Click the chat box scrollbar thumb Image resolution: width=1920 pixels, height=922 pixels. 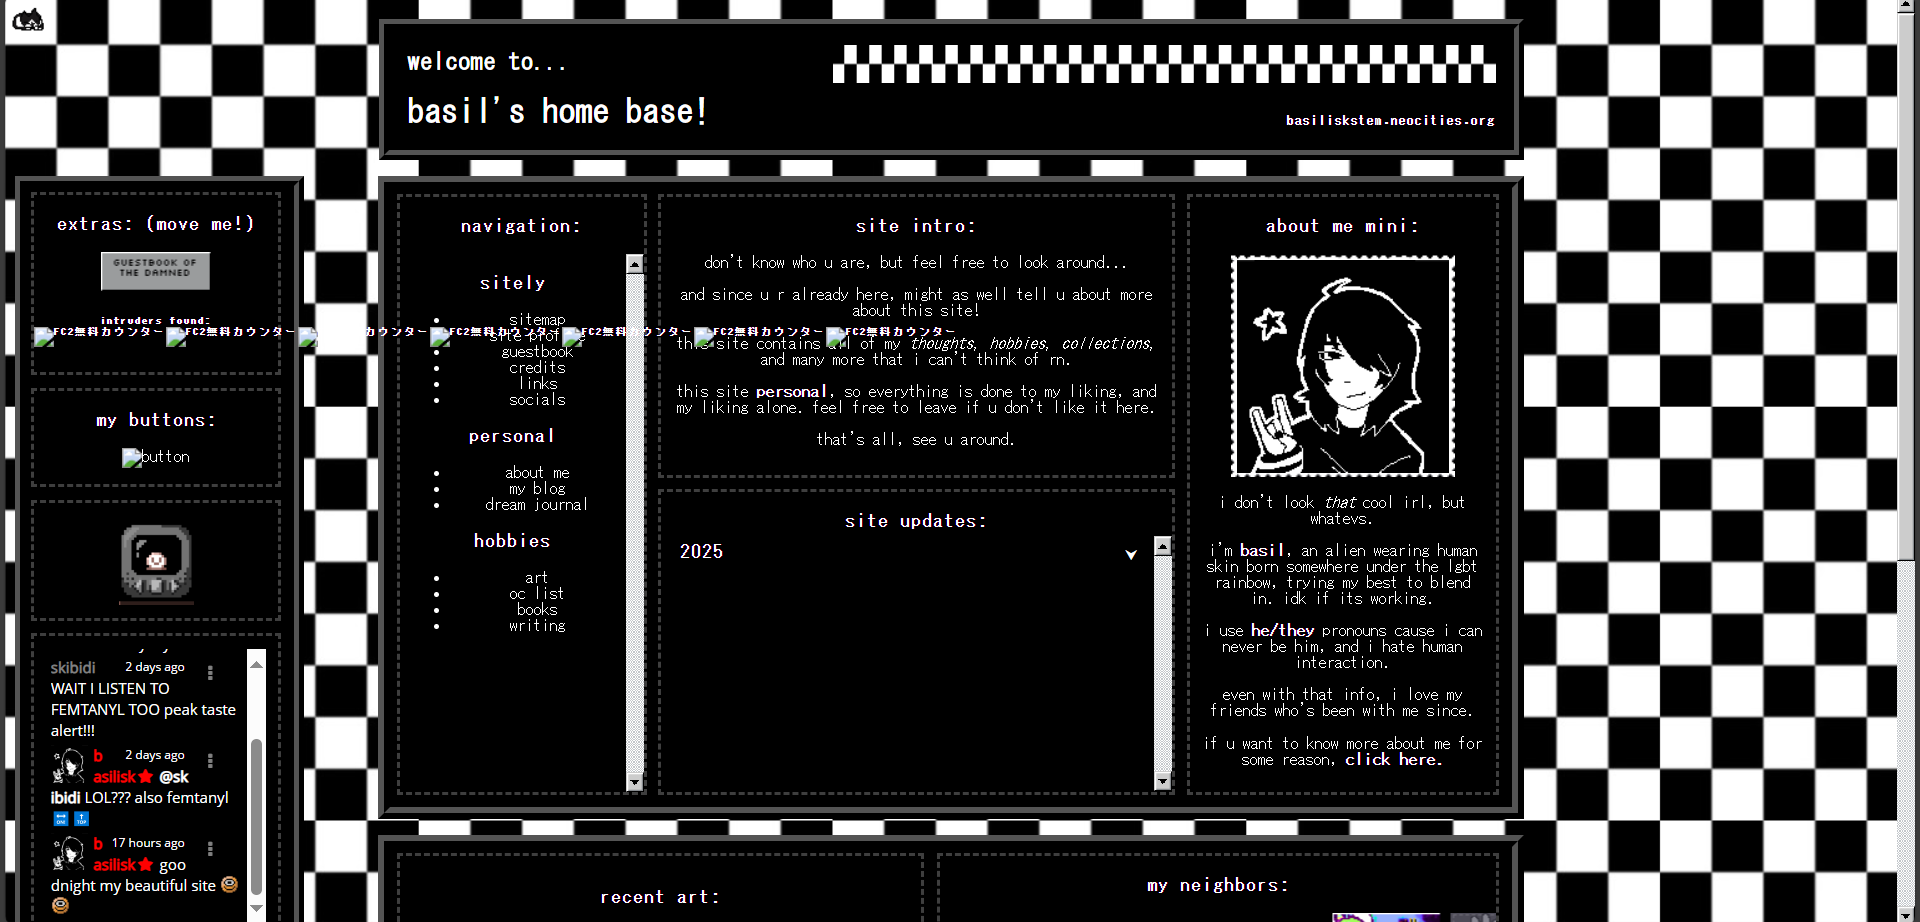click(x=257, y=816)
